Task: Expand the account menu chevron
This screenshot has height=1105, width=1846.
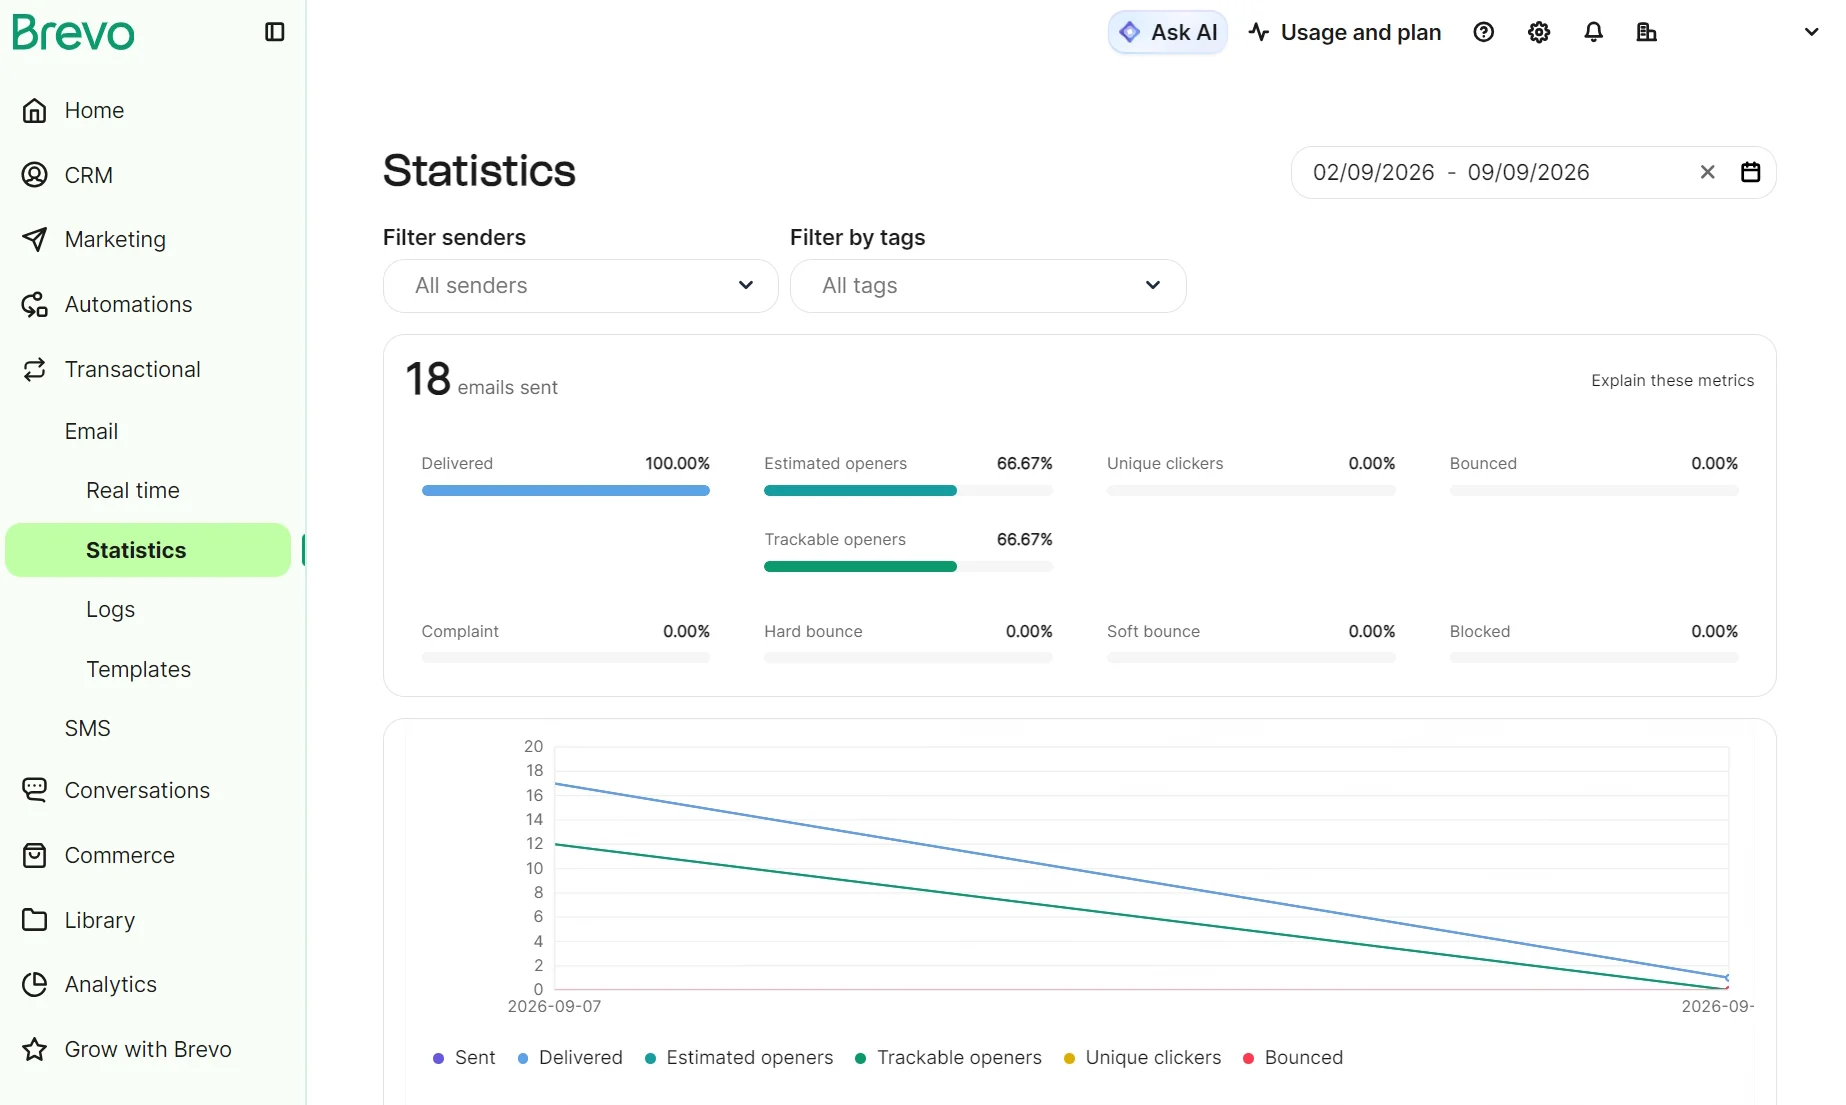Action: (x=1811, y=32)
